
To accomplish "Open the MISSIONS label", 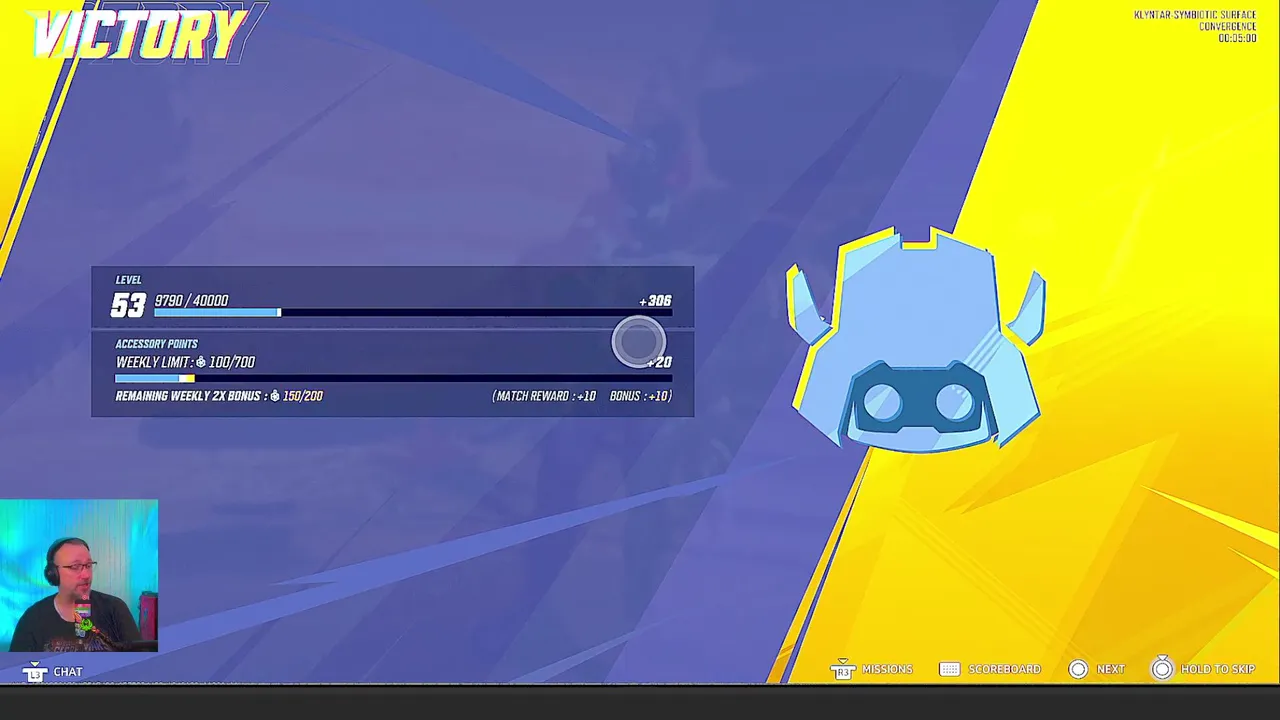I will pos(887,669).
